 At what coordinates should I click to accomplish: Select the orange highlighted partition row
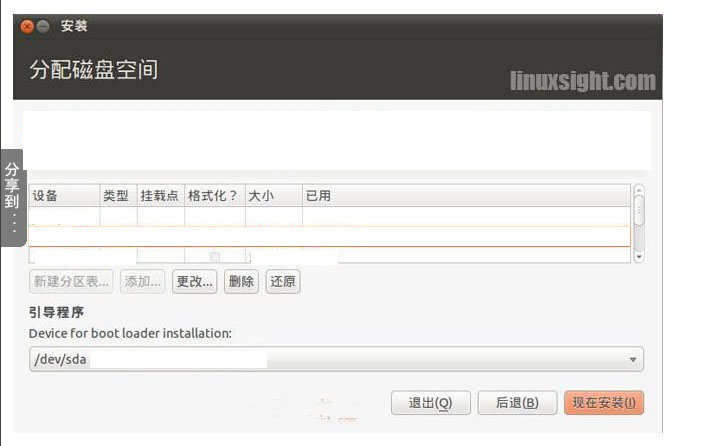point(330,236)
